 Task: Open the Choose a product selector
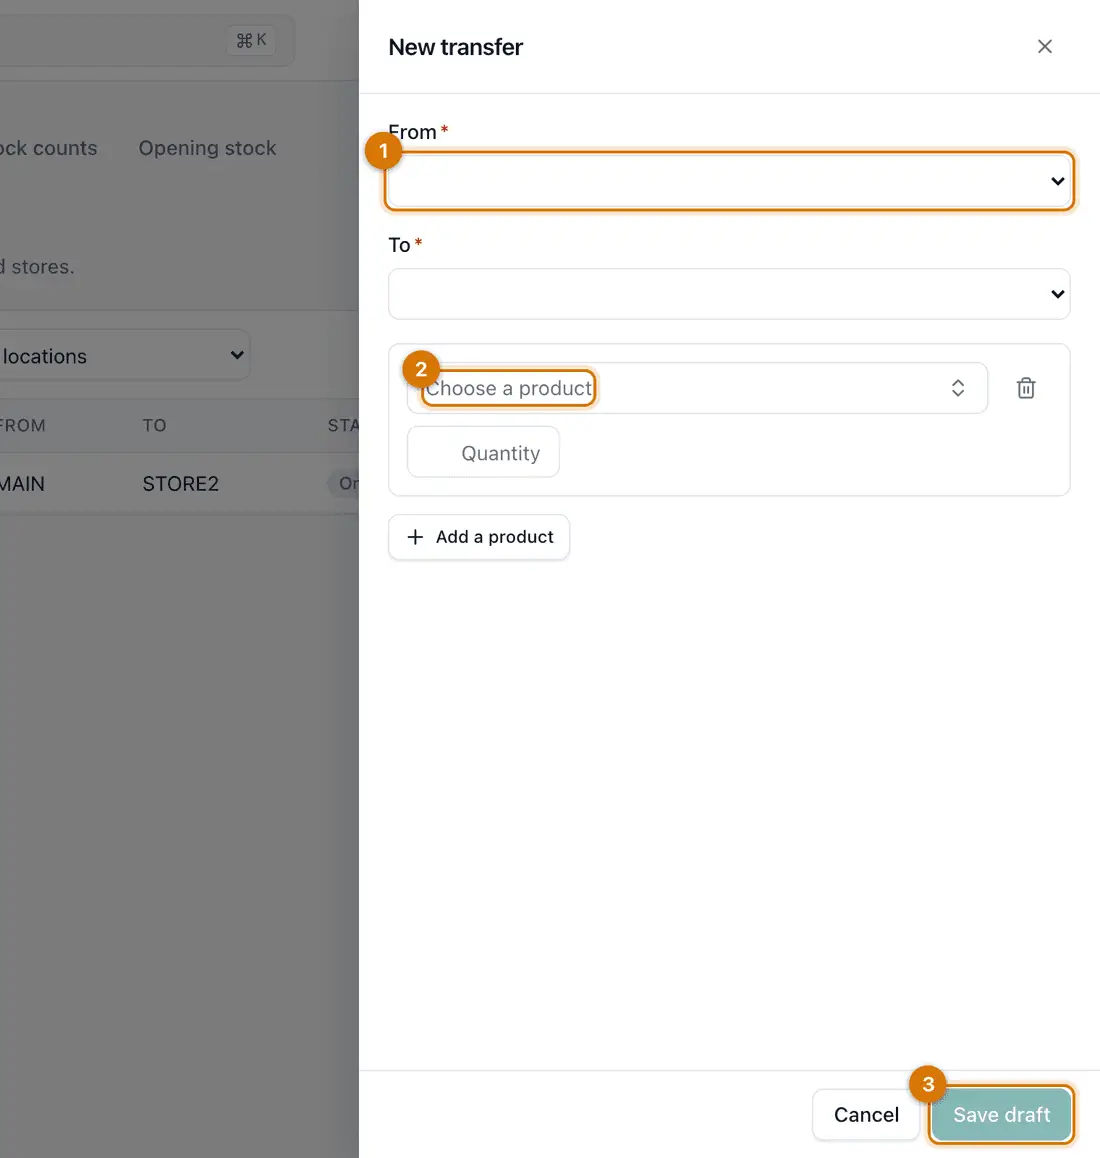tap(697, 388)
